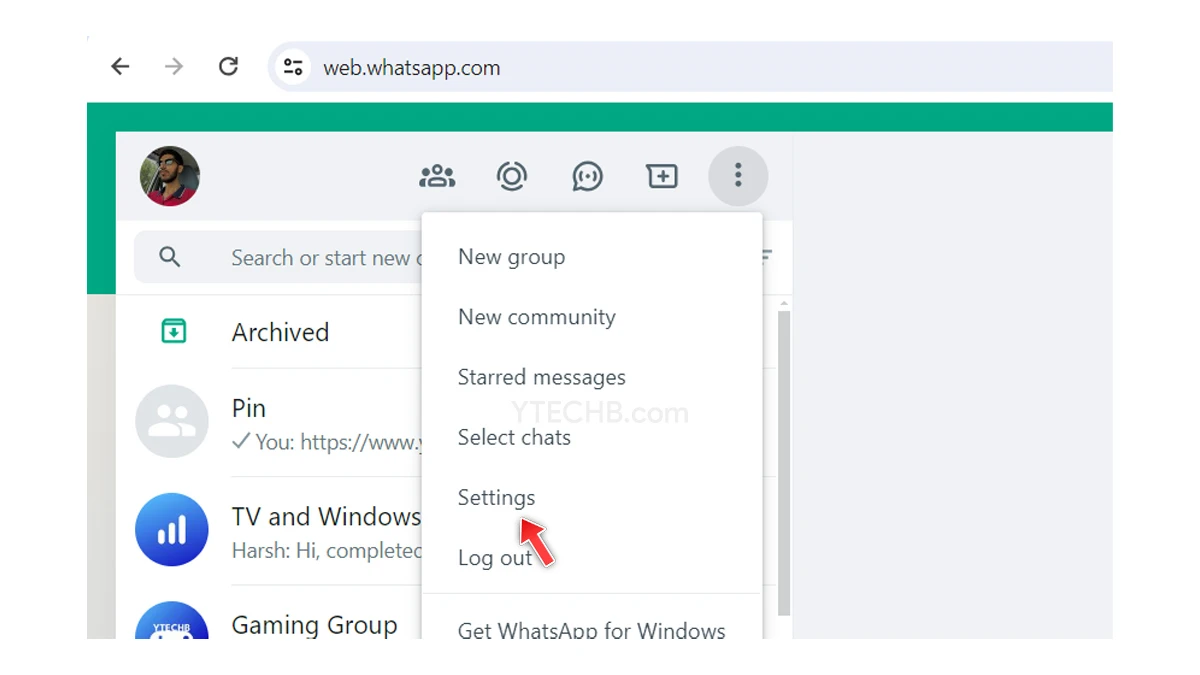Open the TV and Windows chat
Image resolution: width=1200 pixels, height=675 pixels.
pyautogui.click(x=269, y=530)
